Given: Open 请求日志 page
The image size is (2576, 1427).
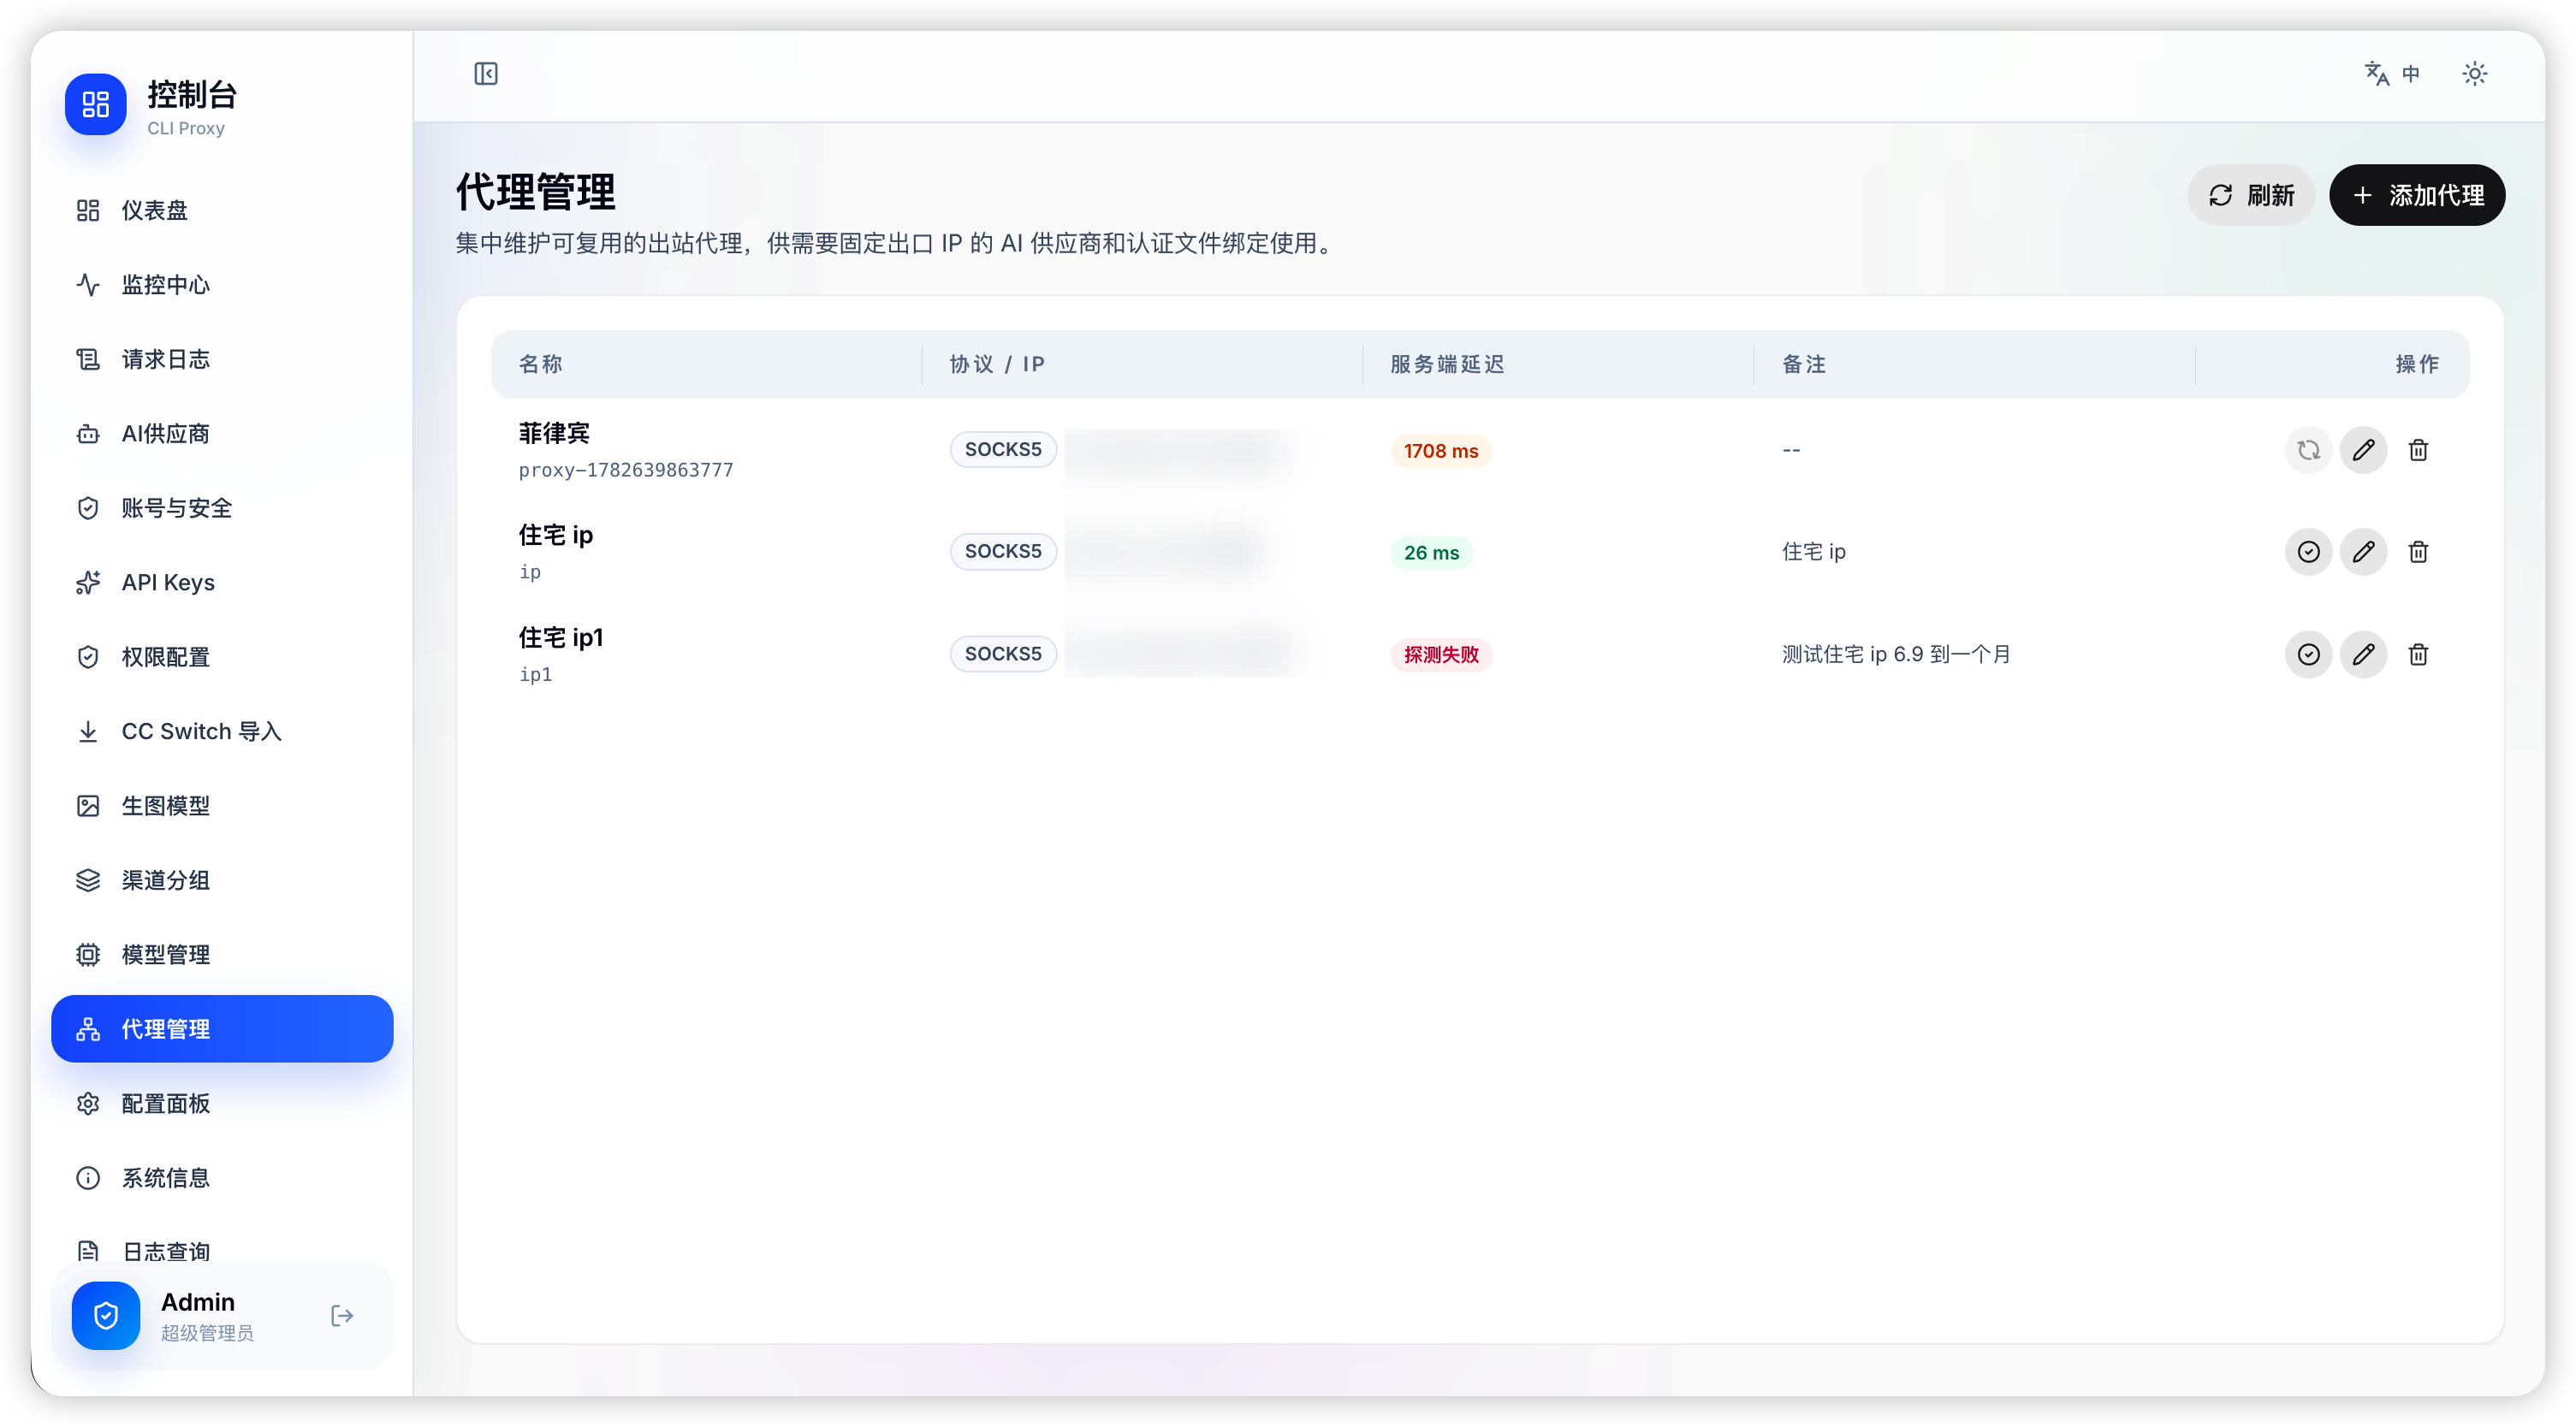Looking at the screenshot, I should click(x=222, y=359).
